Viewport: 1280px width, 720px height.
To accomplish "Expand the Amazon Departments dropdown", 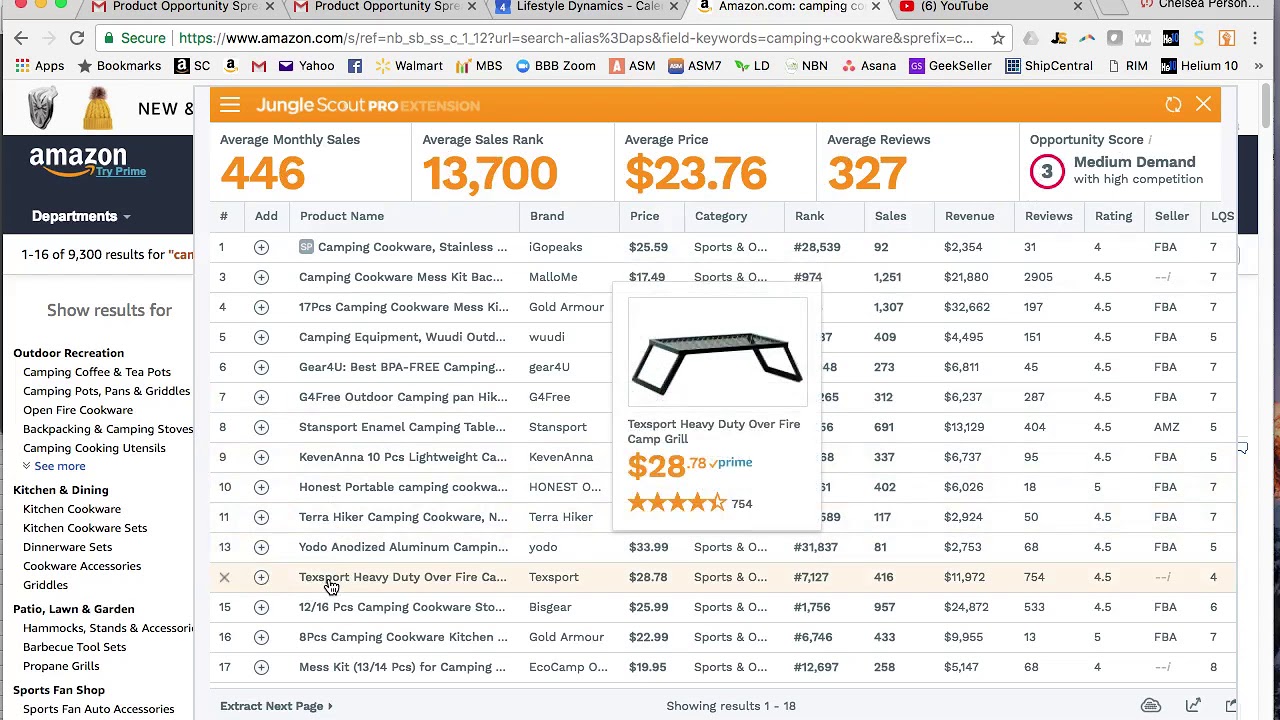I will [x=80, y=216].
